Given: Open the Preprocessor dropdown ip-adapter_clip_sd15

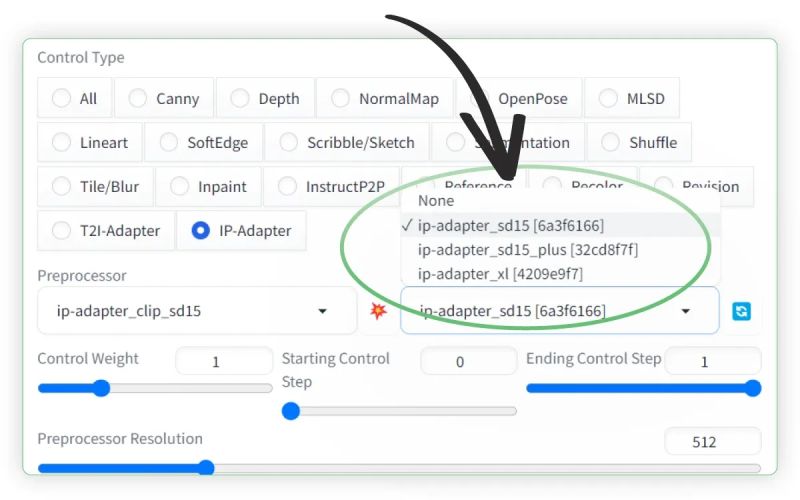Looking at the screenshot, I should (x=197, y=310).
